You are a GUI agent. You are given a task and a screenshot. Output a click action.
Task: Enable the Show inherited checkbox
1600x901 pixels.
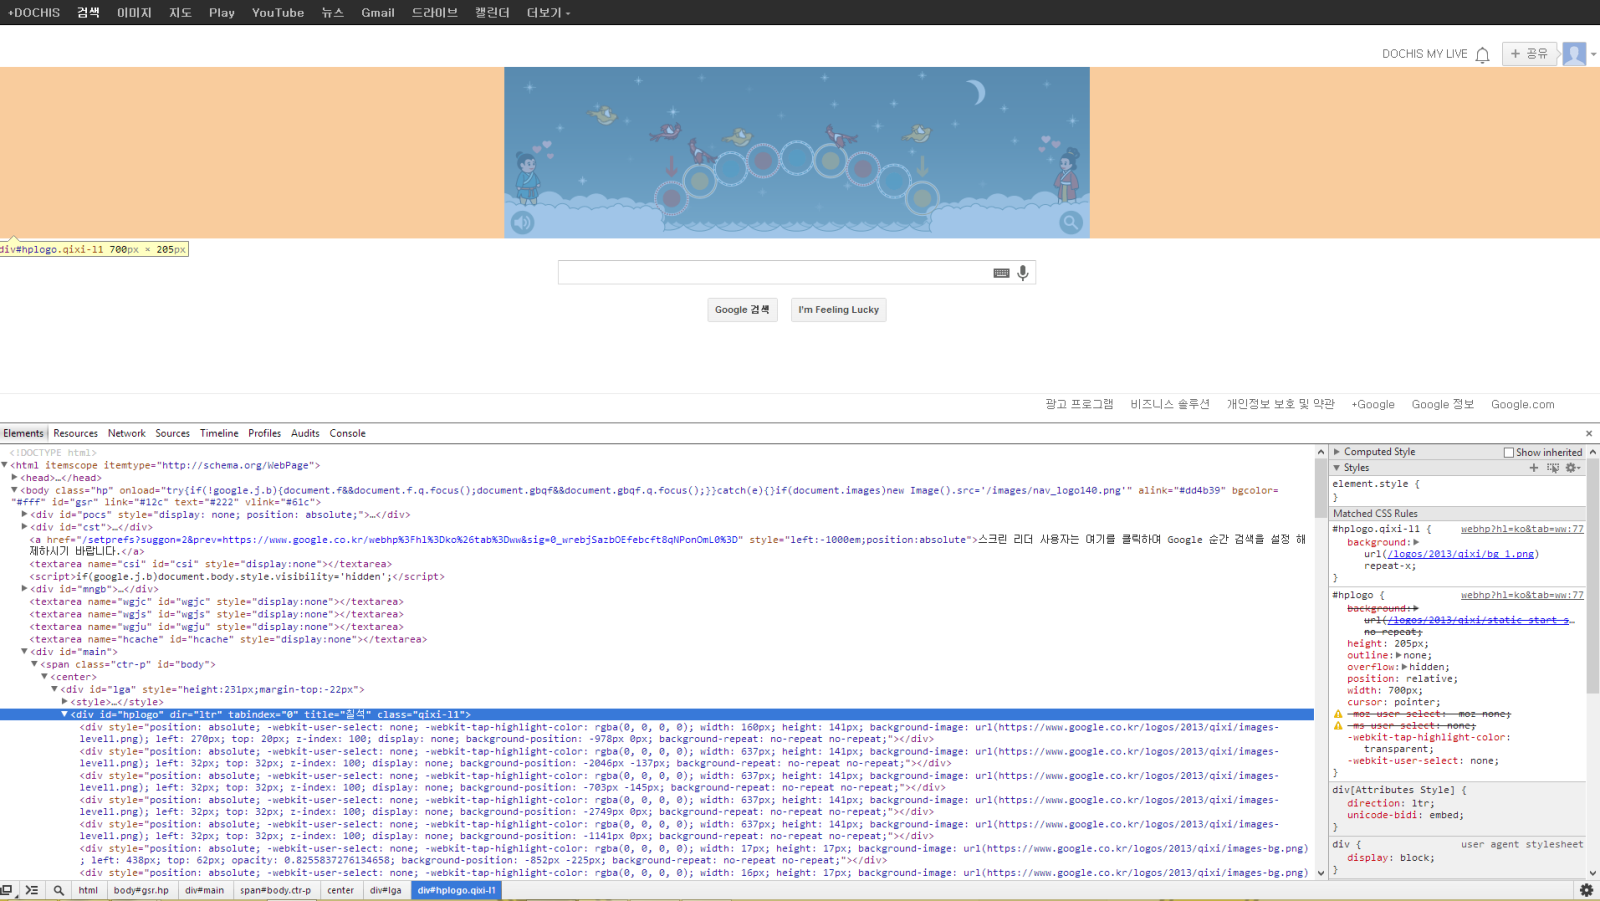tap(1509, 453)
